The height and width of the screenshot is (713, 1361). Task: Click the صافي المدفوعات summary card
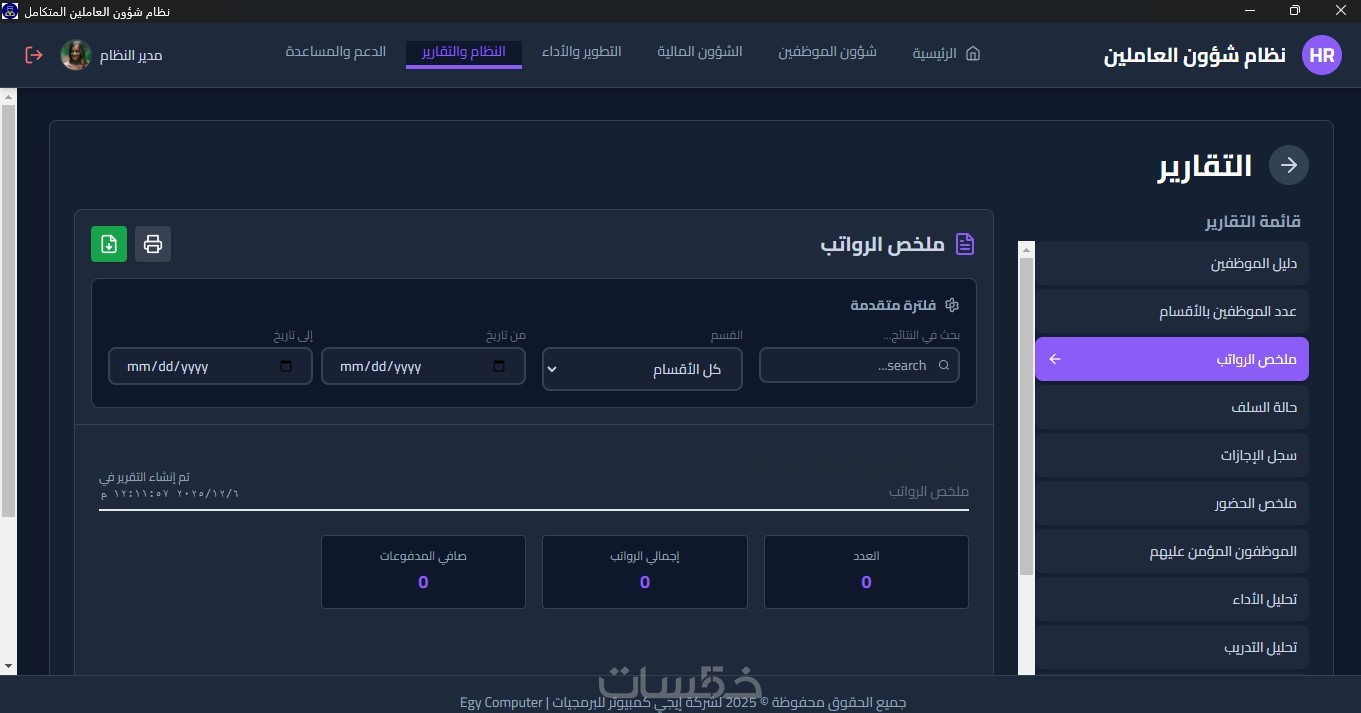[x=423, y=572]
